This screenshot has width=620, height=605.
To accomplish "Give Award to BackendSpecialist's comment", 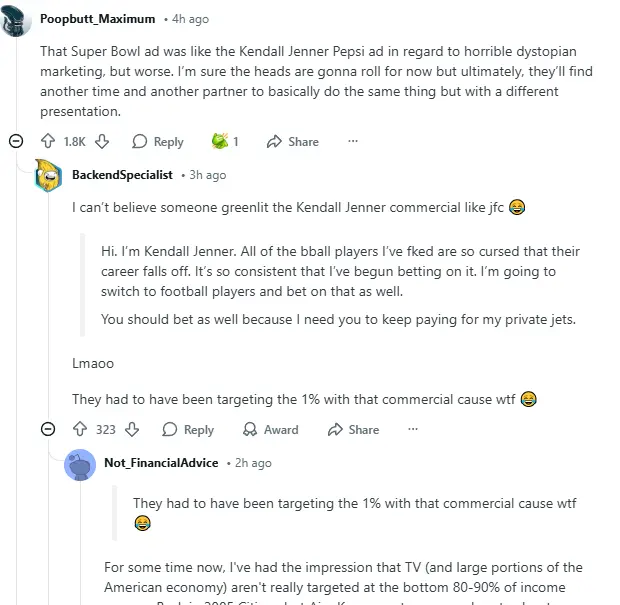I will coord(271,430).
